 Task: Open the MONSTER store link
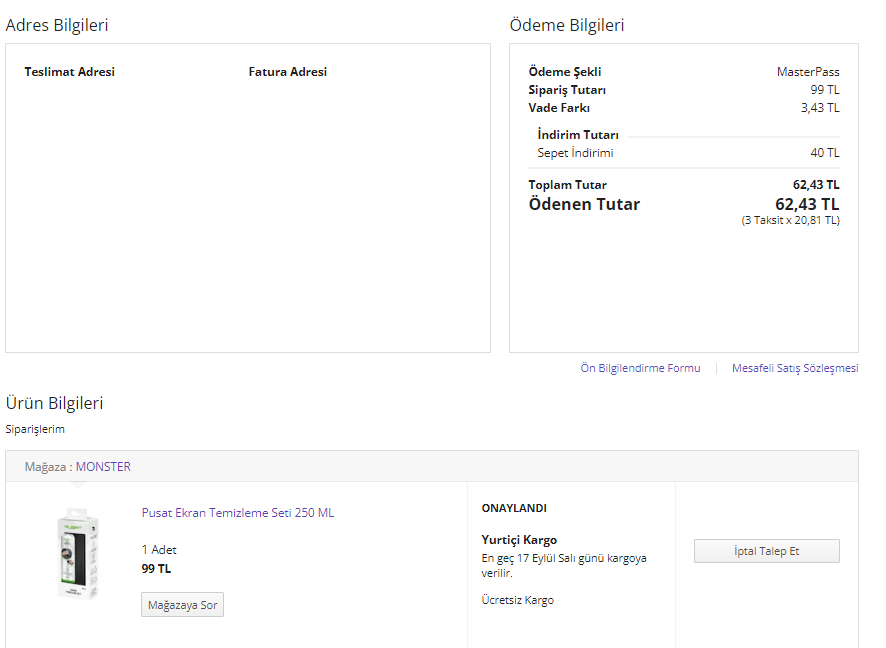point(103,467)
